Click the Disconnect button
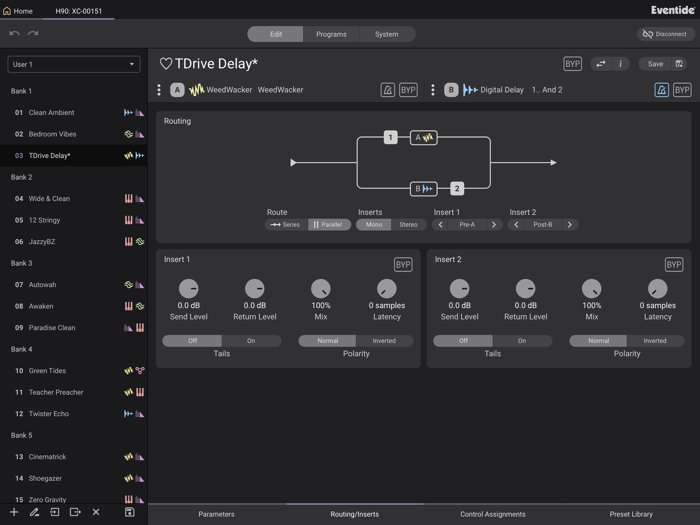Viewport: 700px width, 525px height. (665, 34)
